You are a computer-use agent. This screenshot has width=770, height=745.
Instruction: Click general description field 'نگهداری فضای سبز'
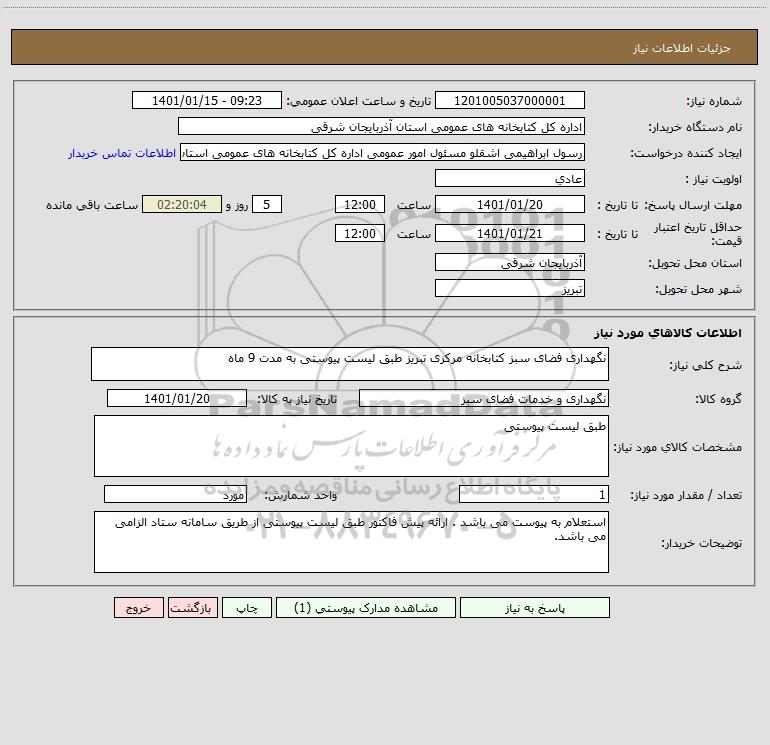(x=350, y=364)
